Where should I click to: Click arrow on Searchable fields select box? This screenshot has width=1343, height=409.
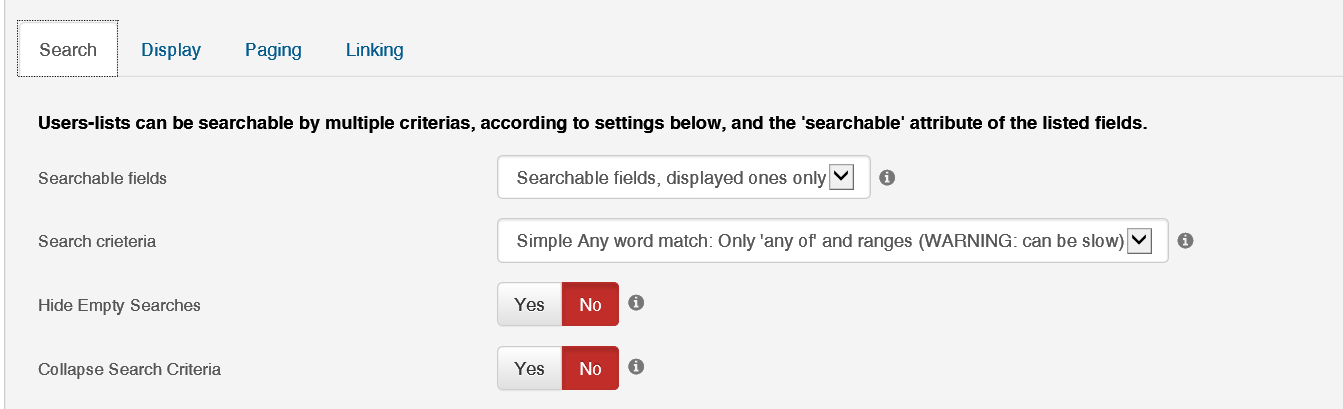[x=842, y=178]
